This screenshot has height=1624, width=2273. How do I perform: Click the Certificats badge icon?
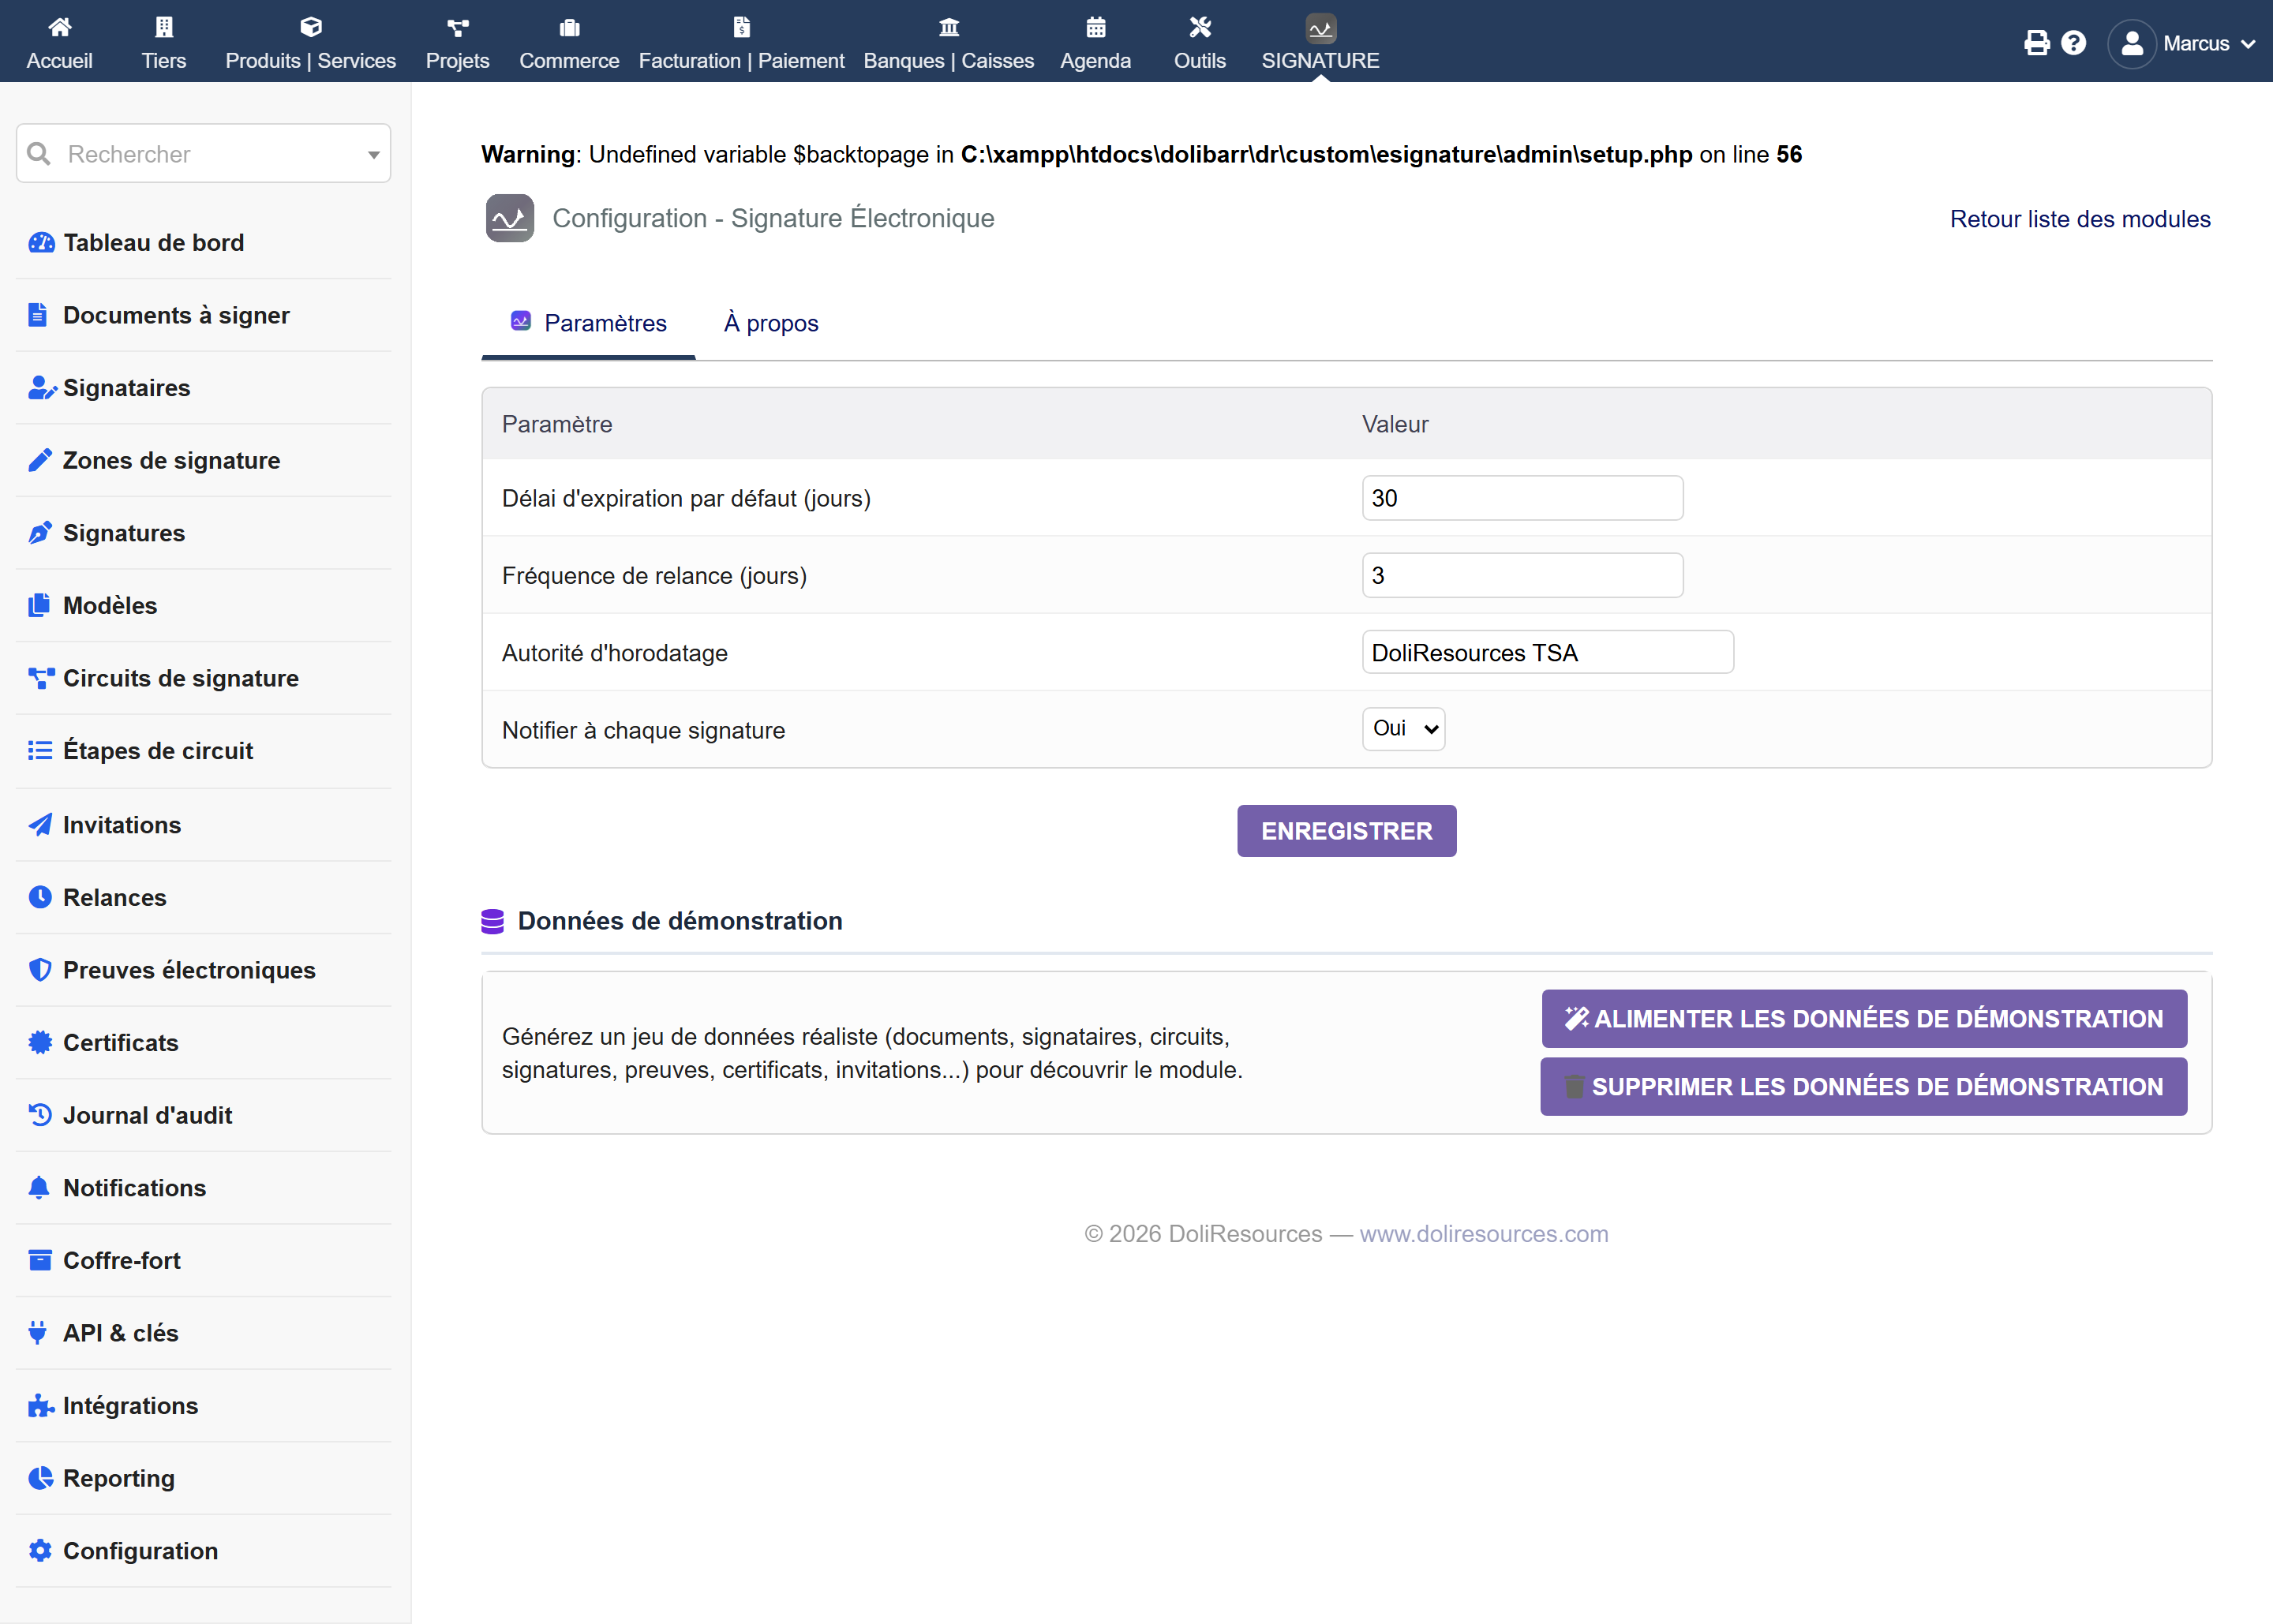point(40,1042)
